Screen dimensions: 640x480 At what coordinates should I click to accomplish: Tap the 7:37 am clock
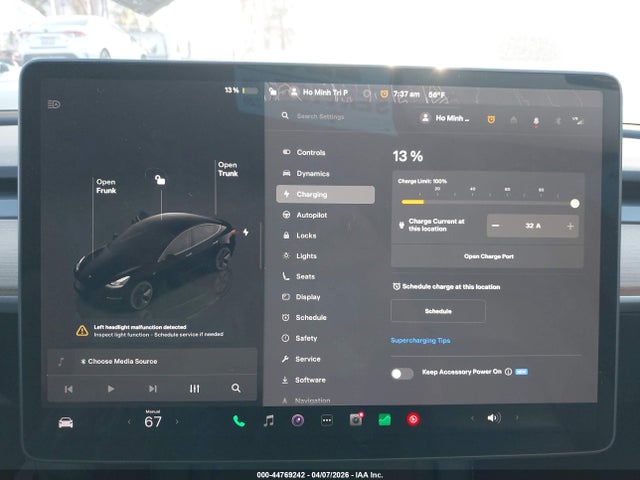pyautogui.click(x=406, y=94)
